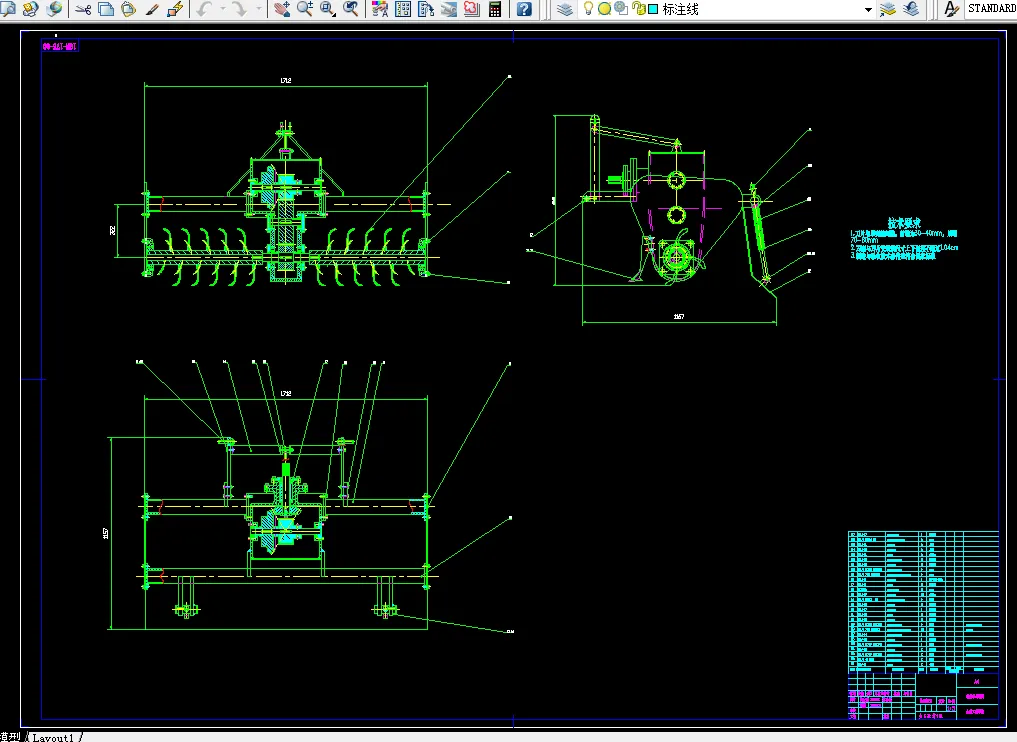This screenshot has width=1017, height=742.
Task: Open Sheet Set Manager icon
Action: pyautogui.click(x=449, y=9)
